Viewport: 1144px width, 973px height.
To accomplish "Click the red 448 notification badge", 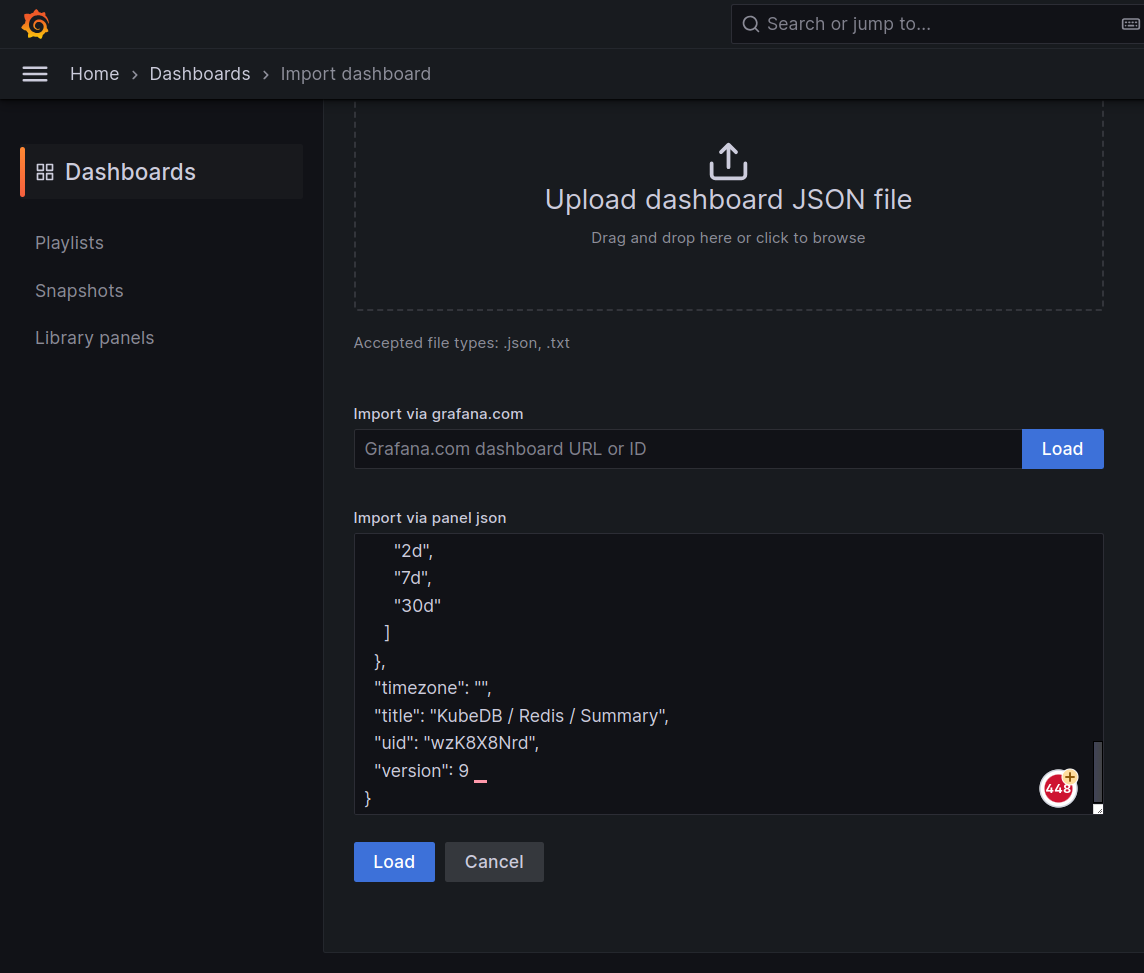I will (1058, 788).
